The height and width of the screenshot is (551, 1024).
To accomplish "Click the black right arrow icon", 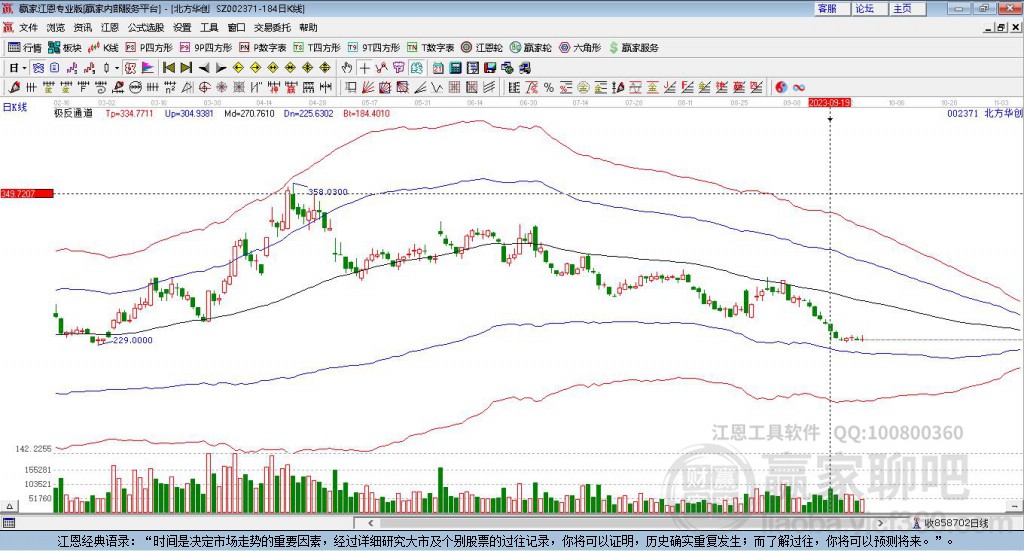I will tap(221, 68).
